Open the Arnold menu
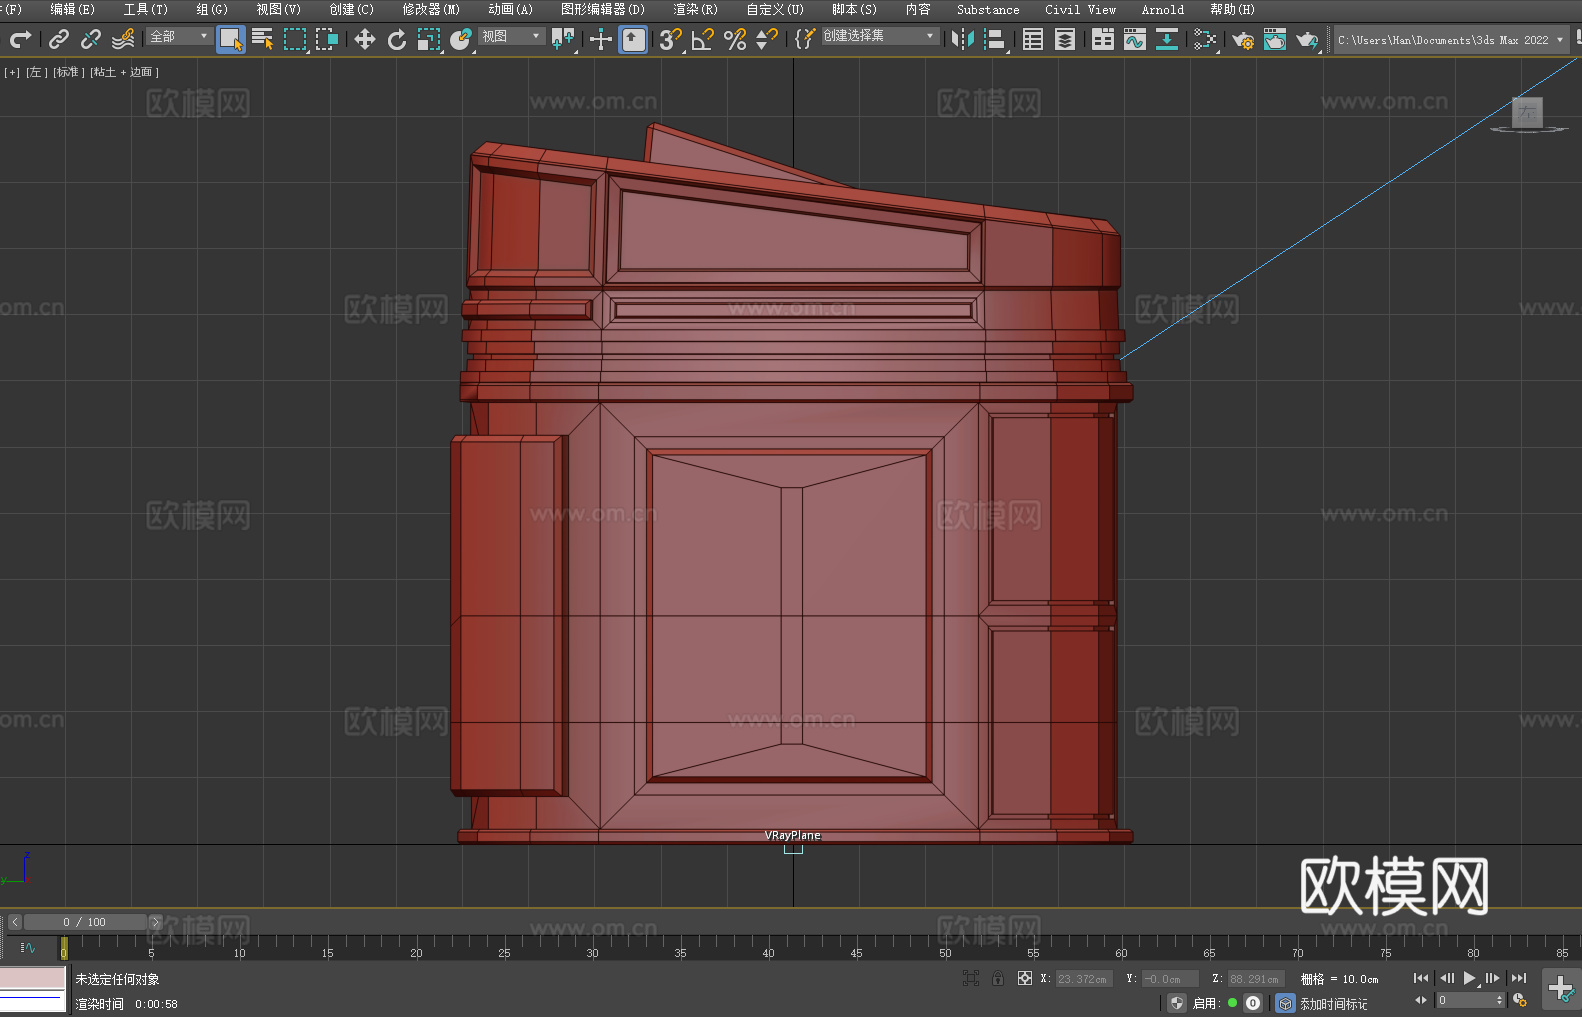The height and width of the screenshot is (1017, 1582). coord(1163,9)
